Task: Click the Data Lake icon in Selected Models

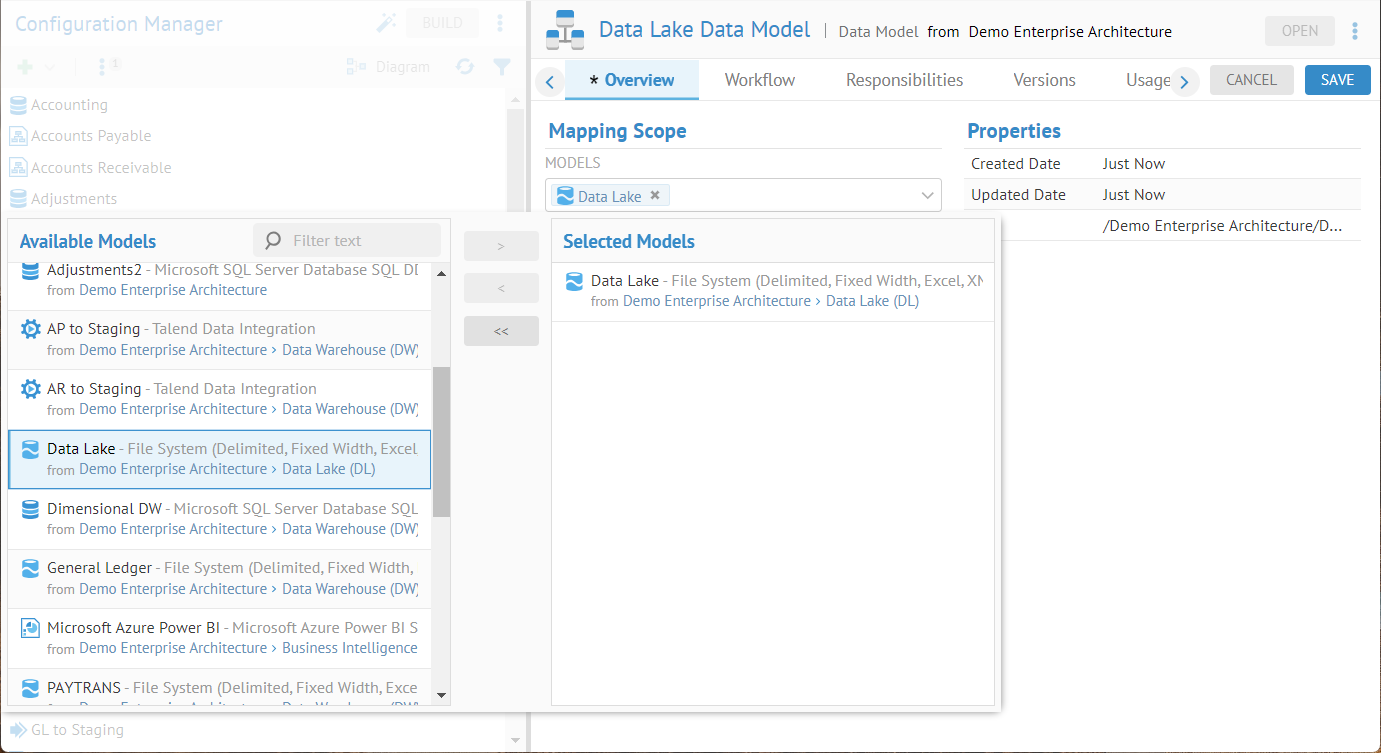Action: pos(574,281)
